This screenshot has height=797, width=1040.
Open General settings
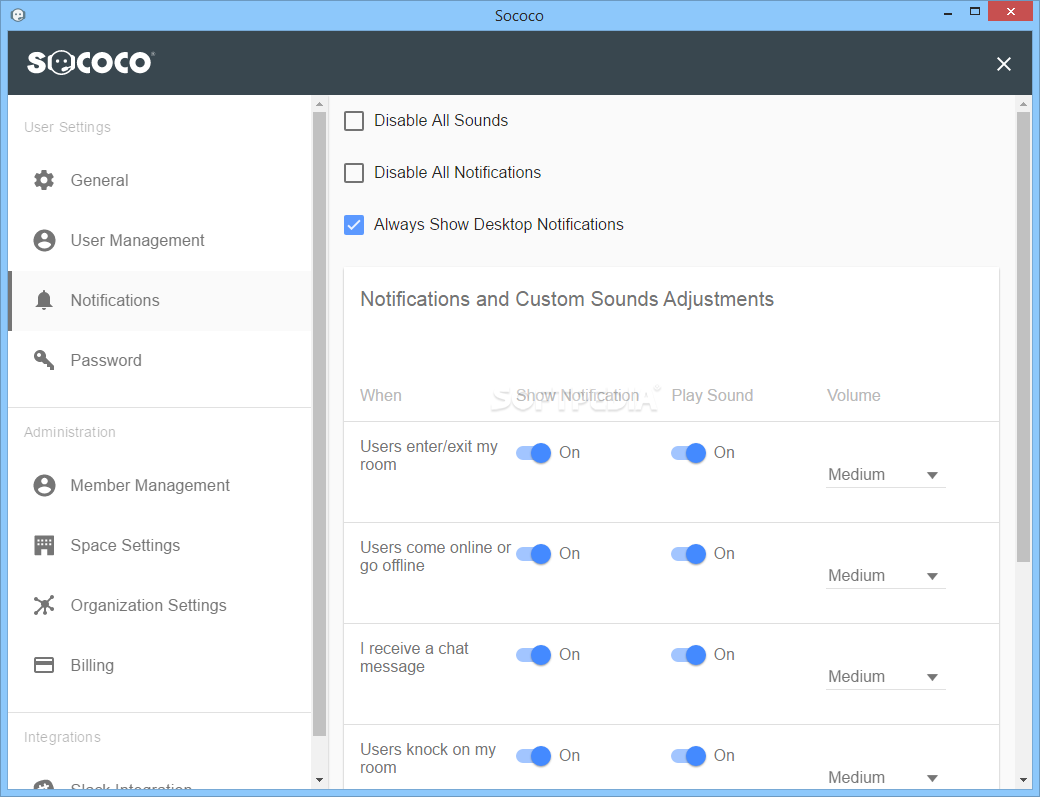tap(159, 180)
